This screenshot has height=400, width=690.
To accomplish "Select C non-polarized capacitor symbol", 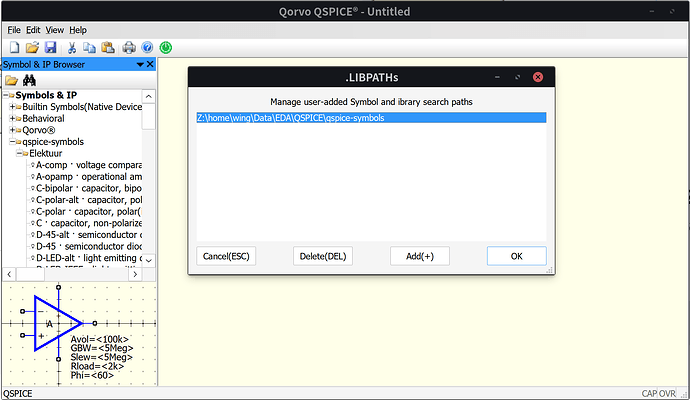I will click(89, 223).
